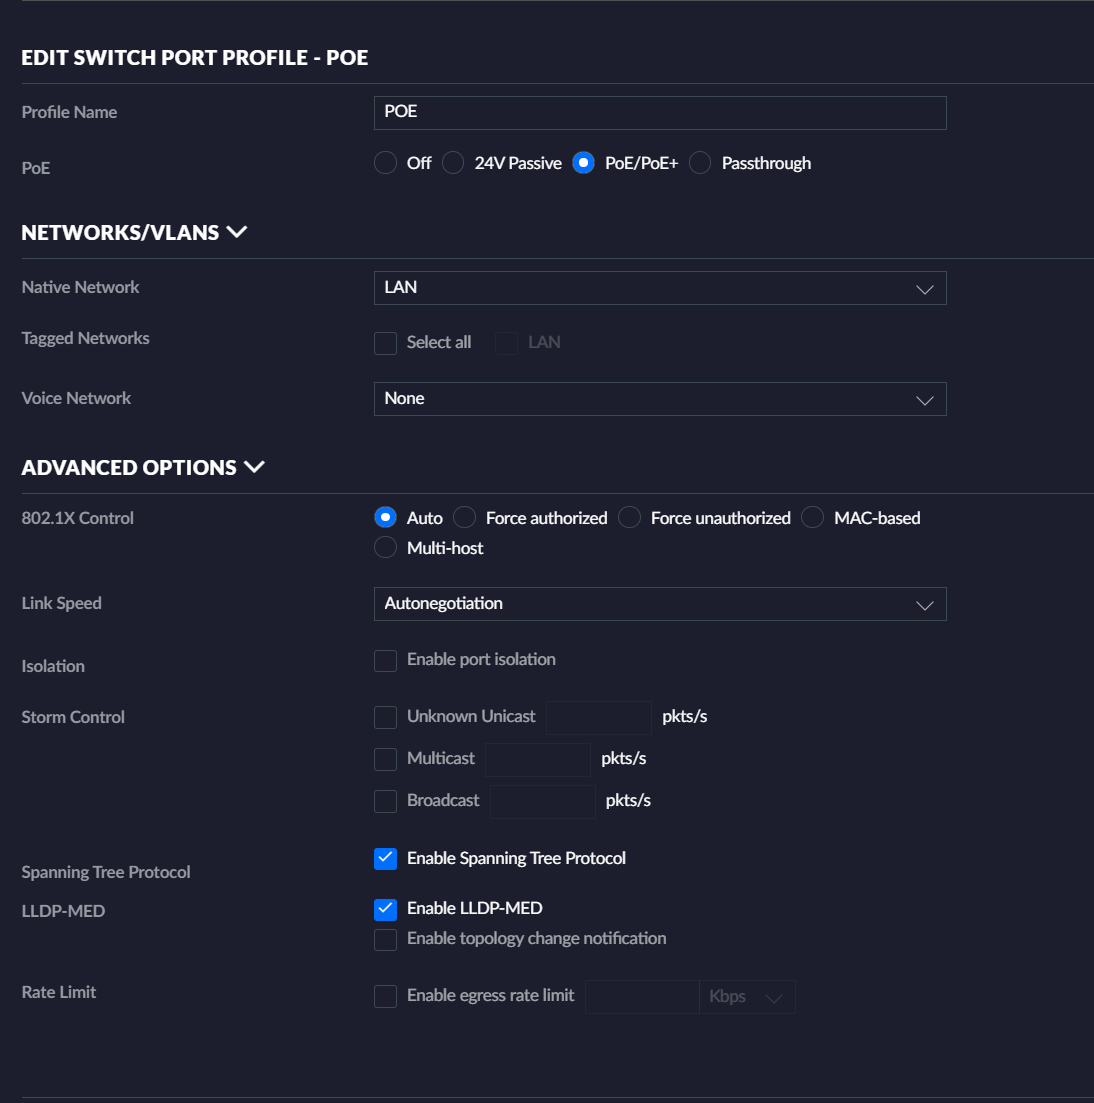Screen dimensions: 1094x1103
Task: Open the Voice Network dropdown
Action: 659,399
